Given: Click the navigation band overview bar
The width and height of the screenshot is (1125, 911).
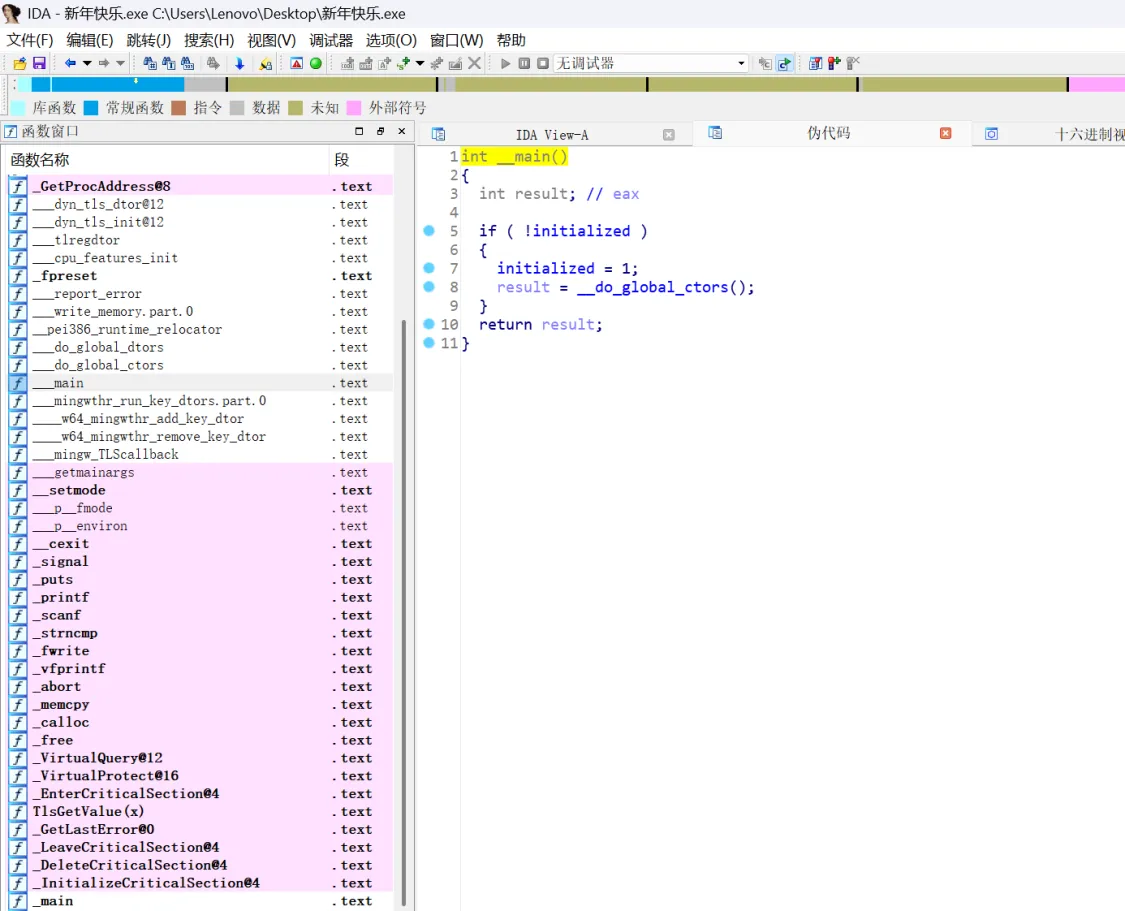Looking at the screenshot, I should (570, 84).
